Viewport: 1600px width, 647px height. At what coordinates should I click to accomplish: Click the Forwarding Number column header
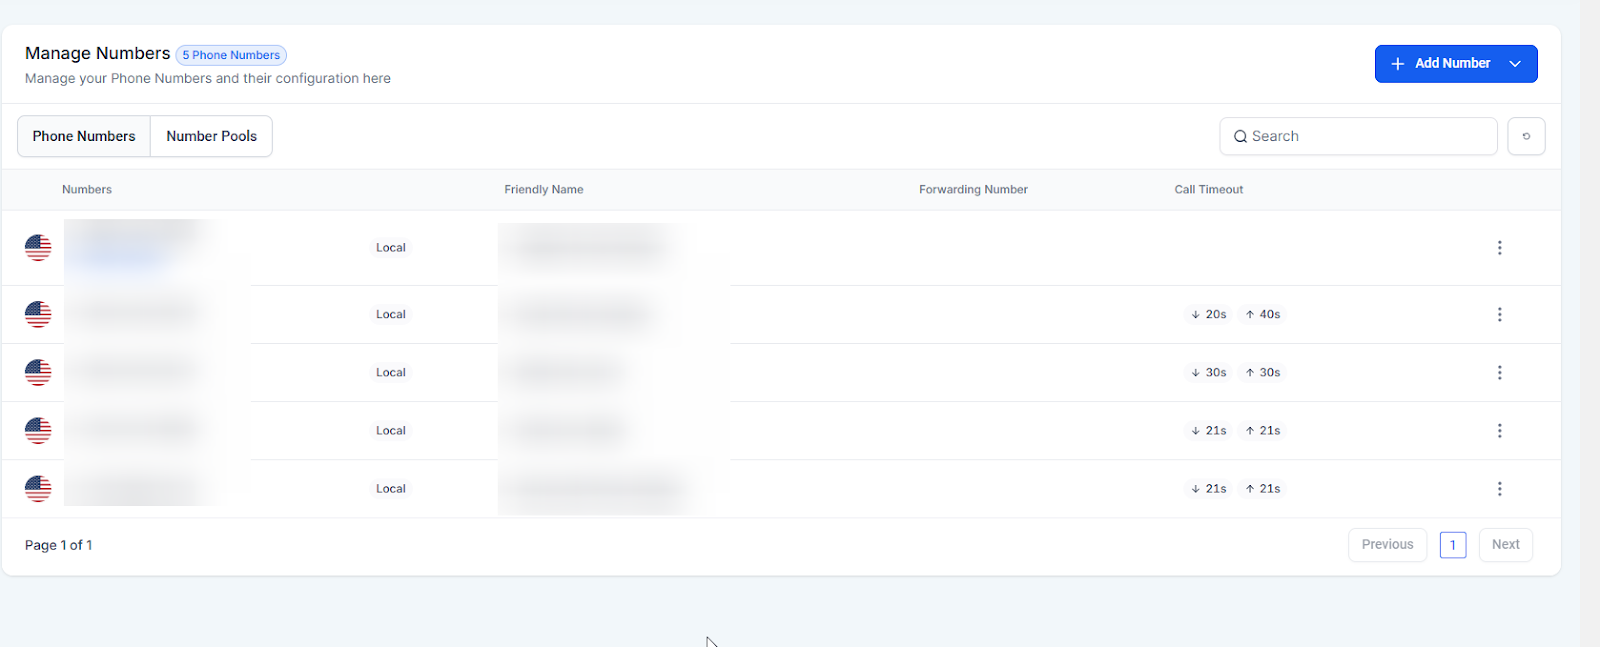click(973, 189)
